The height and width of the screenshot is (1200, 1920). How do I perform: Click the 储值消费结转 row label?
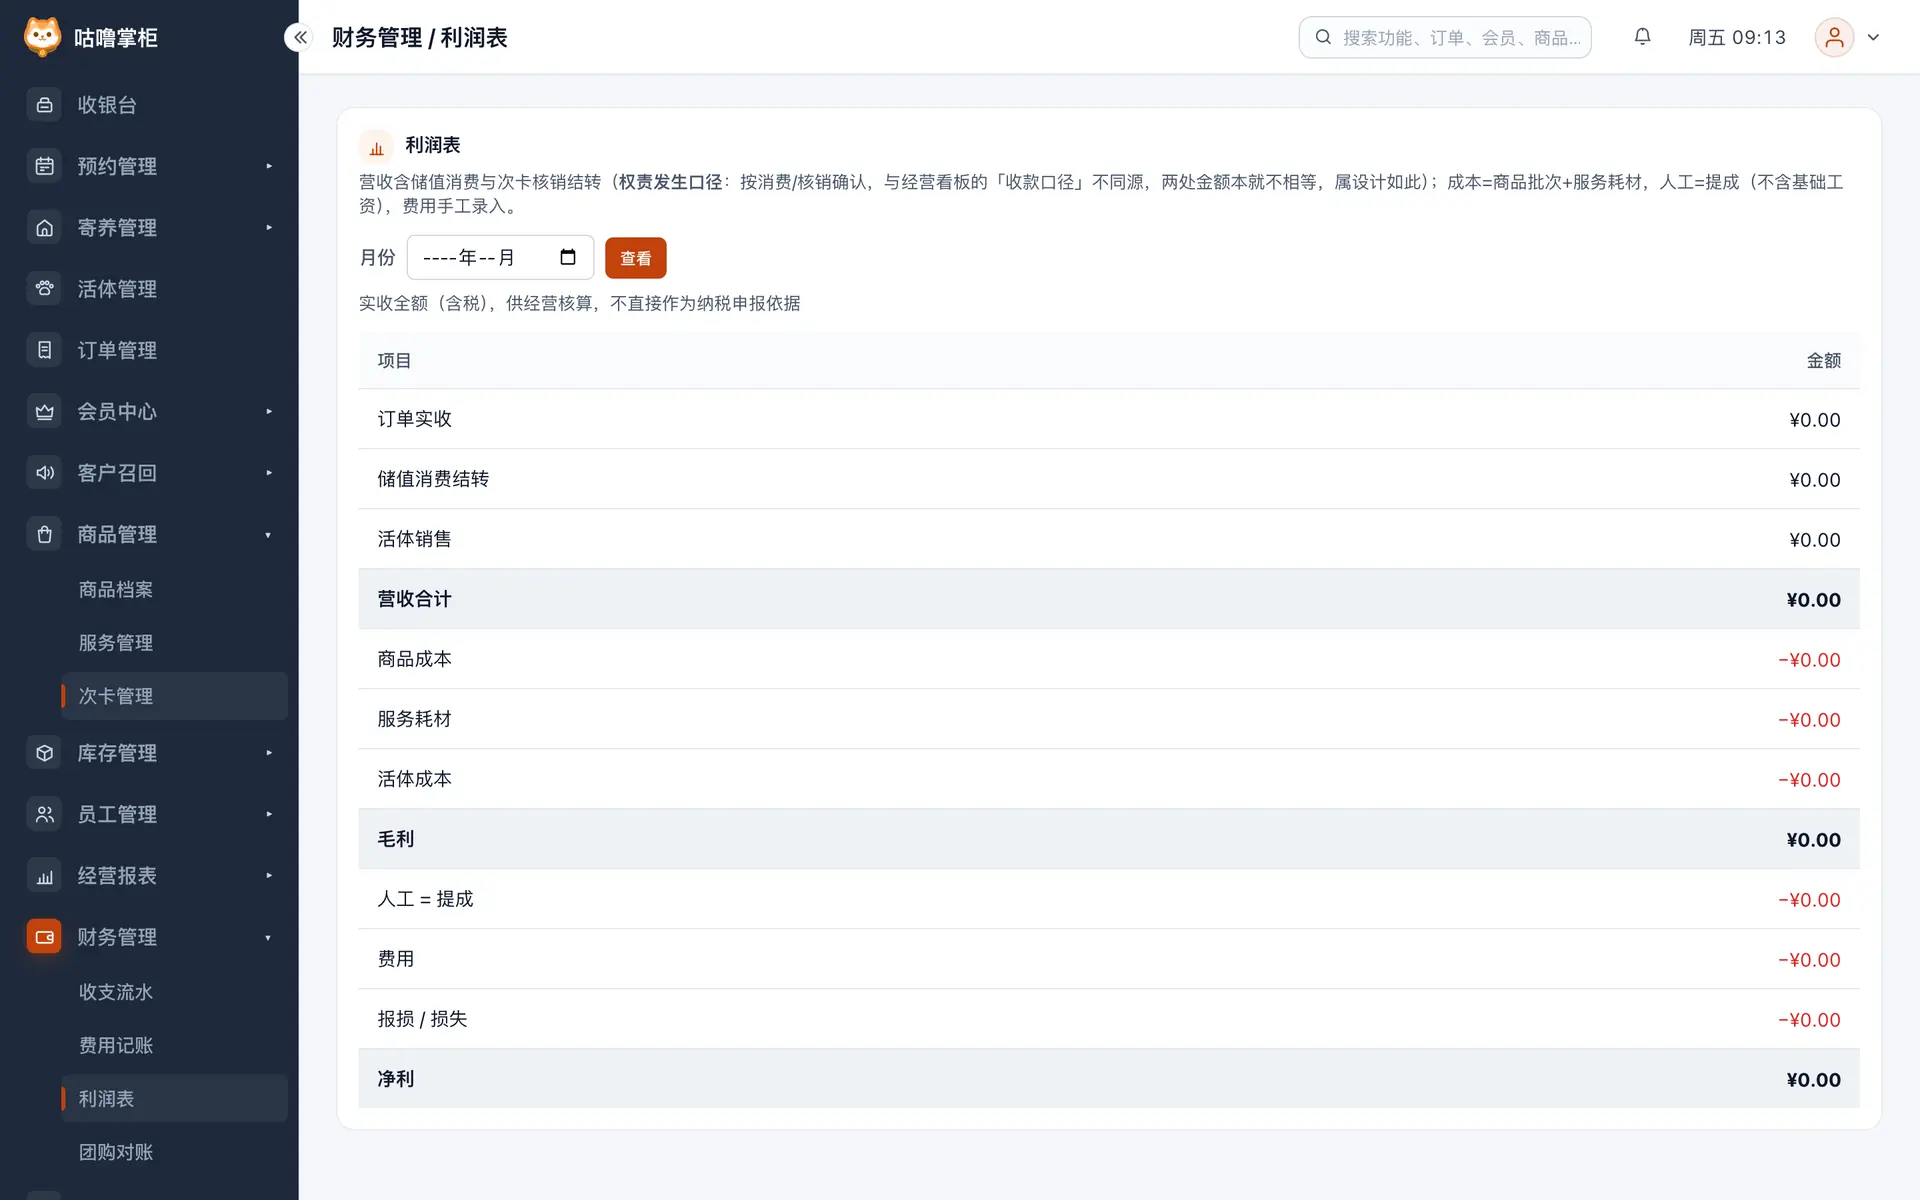[433, 479]
